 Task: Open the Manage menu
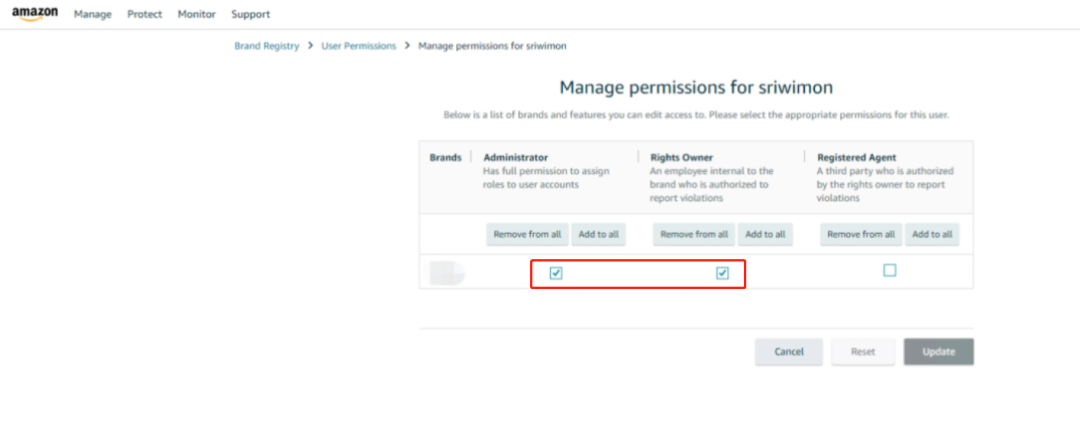[93, 15]
